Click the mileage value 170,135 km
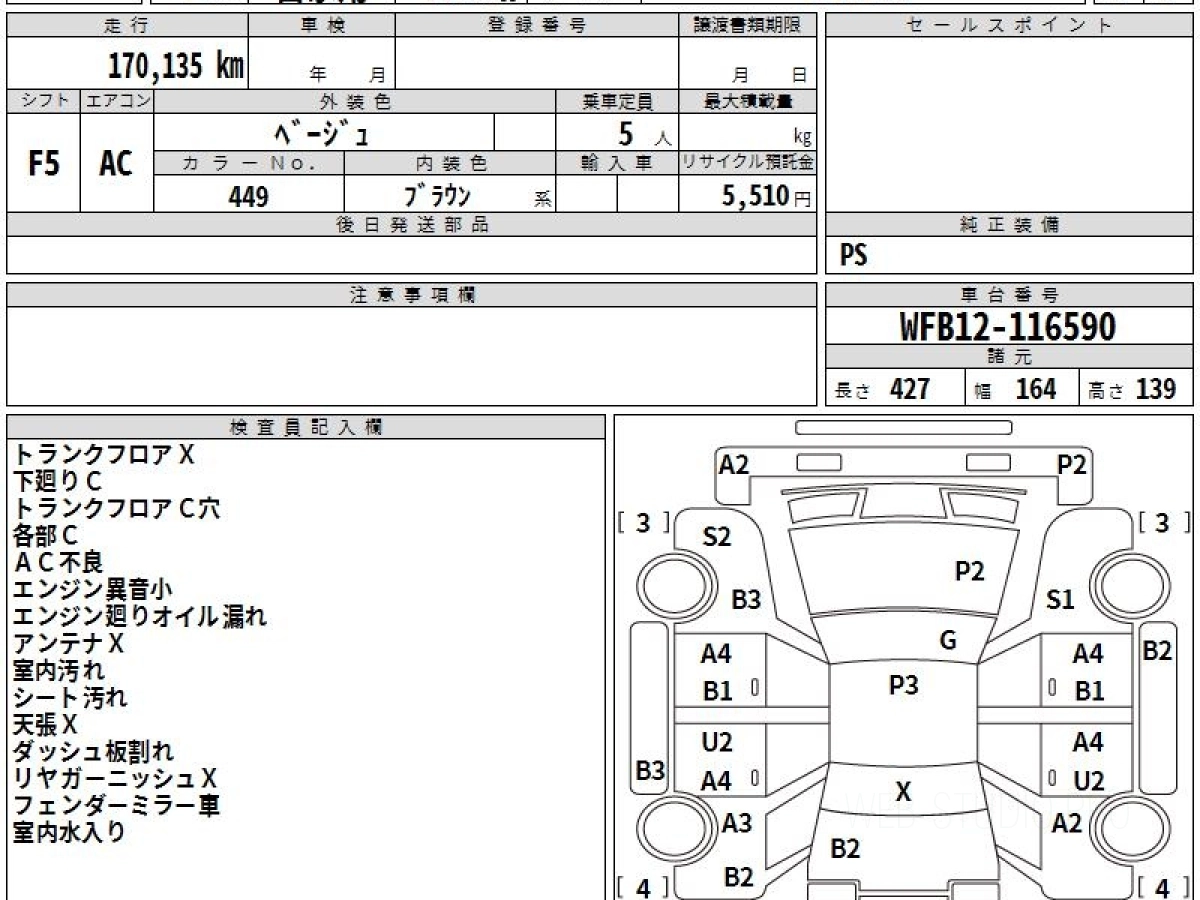The image size is (1200, 900). (x=175, y=66)
